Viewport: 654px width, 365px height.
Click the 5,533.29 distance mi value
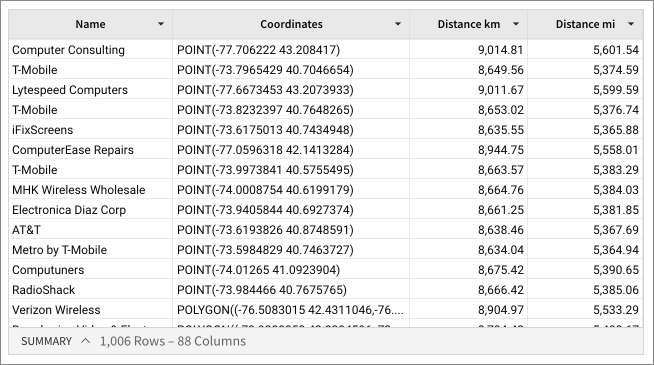point(616,310)
